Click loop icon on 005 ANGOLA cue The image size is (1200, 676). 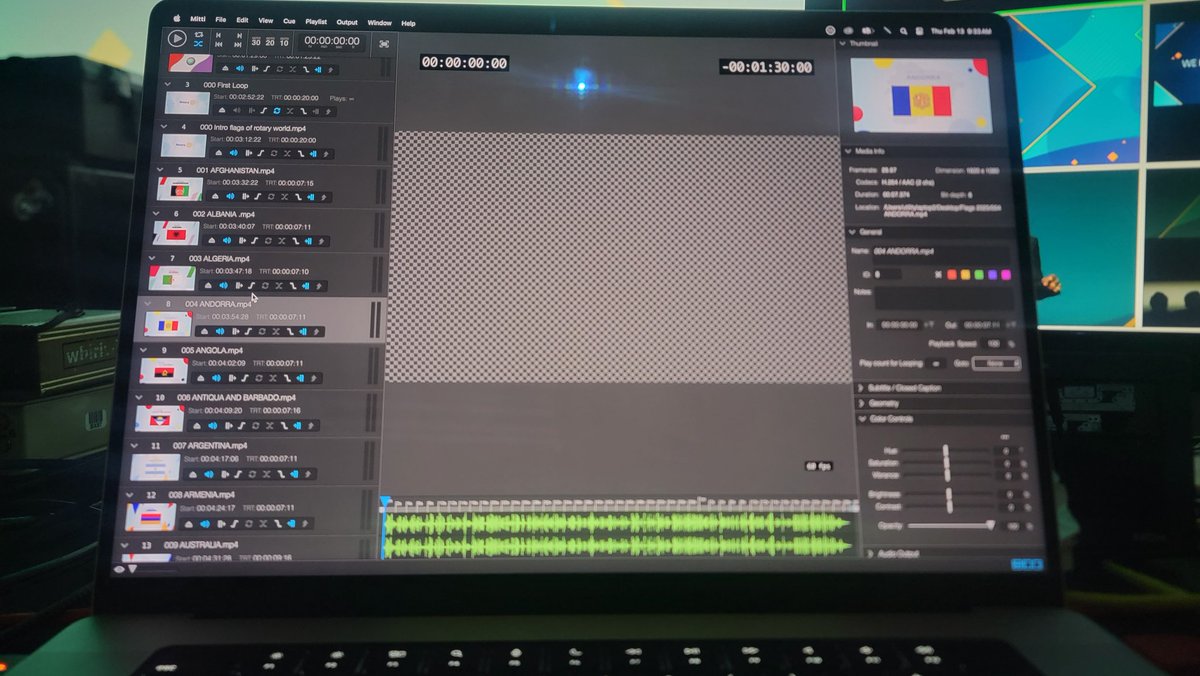click(x=258, y=378)
